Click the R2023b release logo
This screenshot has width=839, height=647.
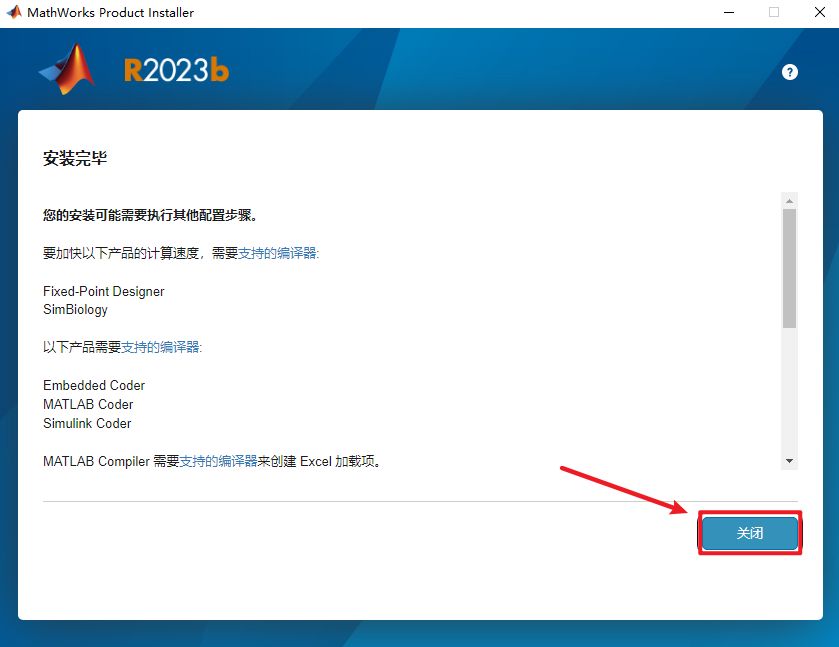point(176,70)
